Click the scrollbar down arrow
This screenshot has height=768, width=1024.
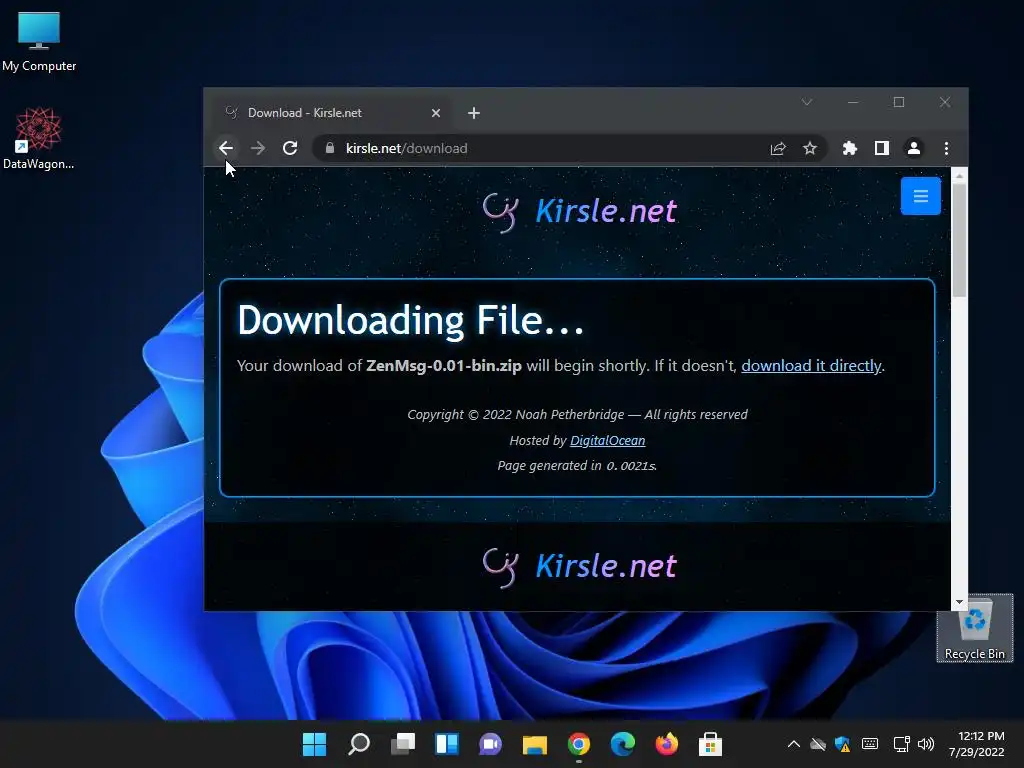[x=959, y=602]
